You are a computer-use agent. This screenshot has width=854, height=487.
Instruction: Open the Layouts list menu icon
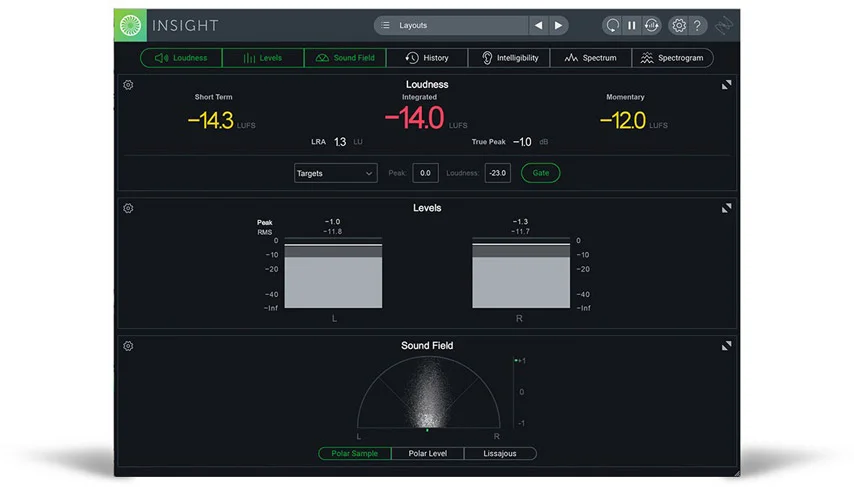[x=386, y=25]
